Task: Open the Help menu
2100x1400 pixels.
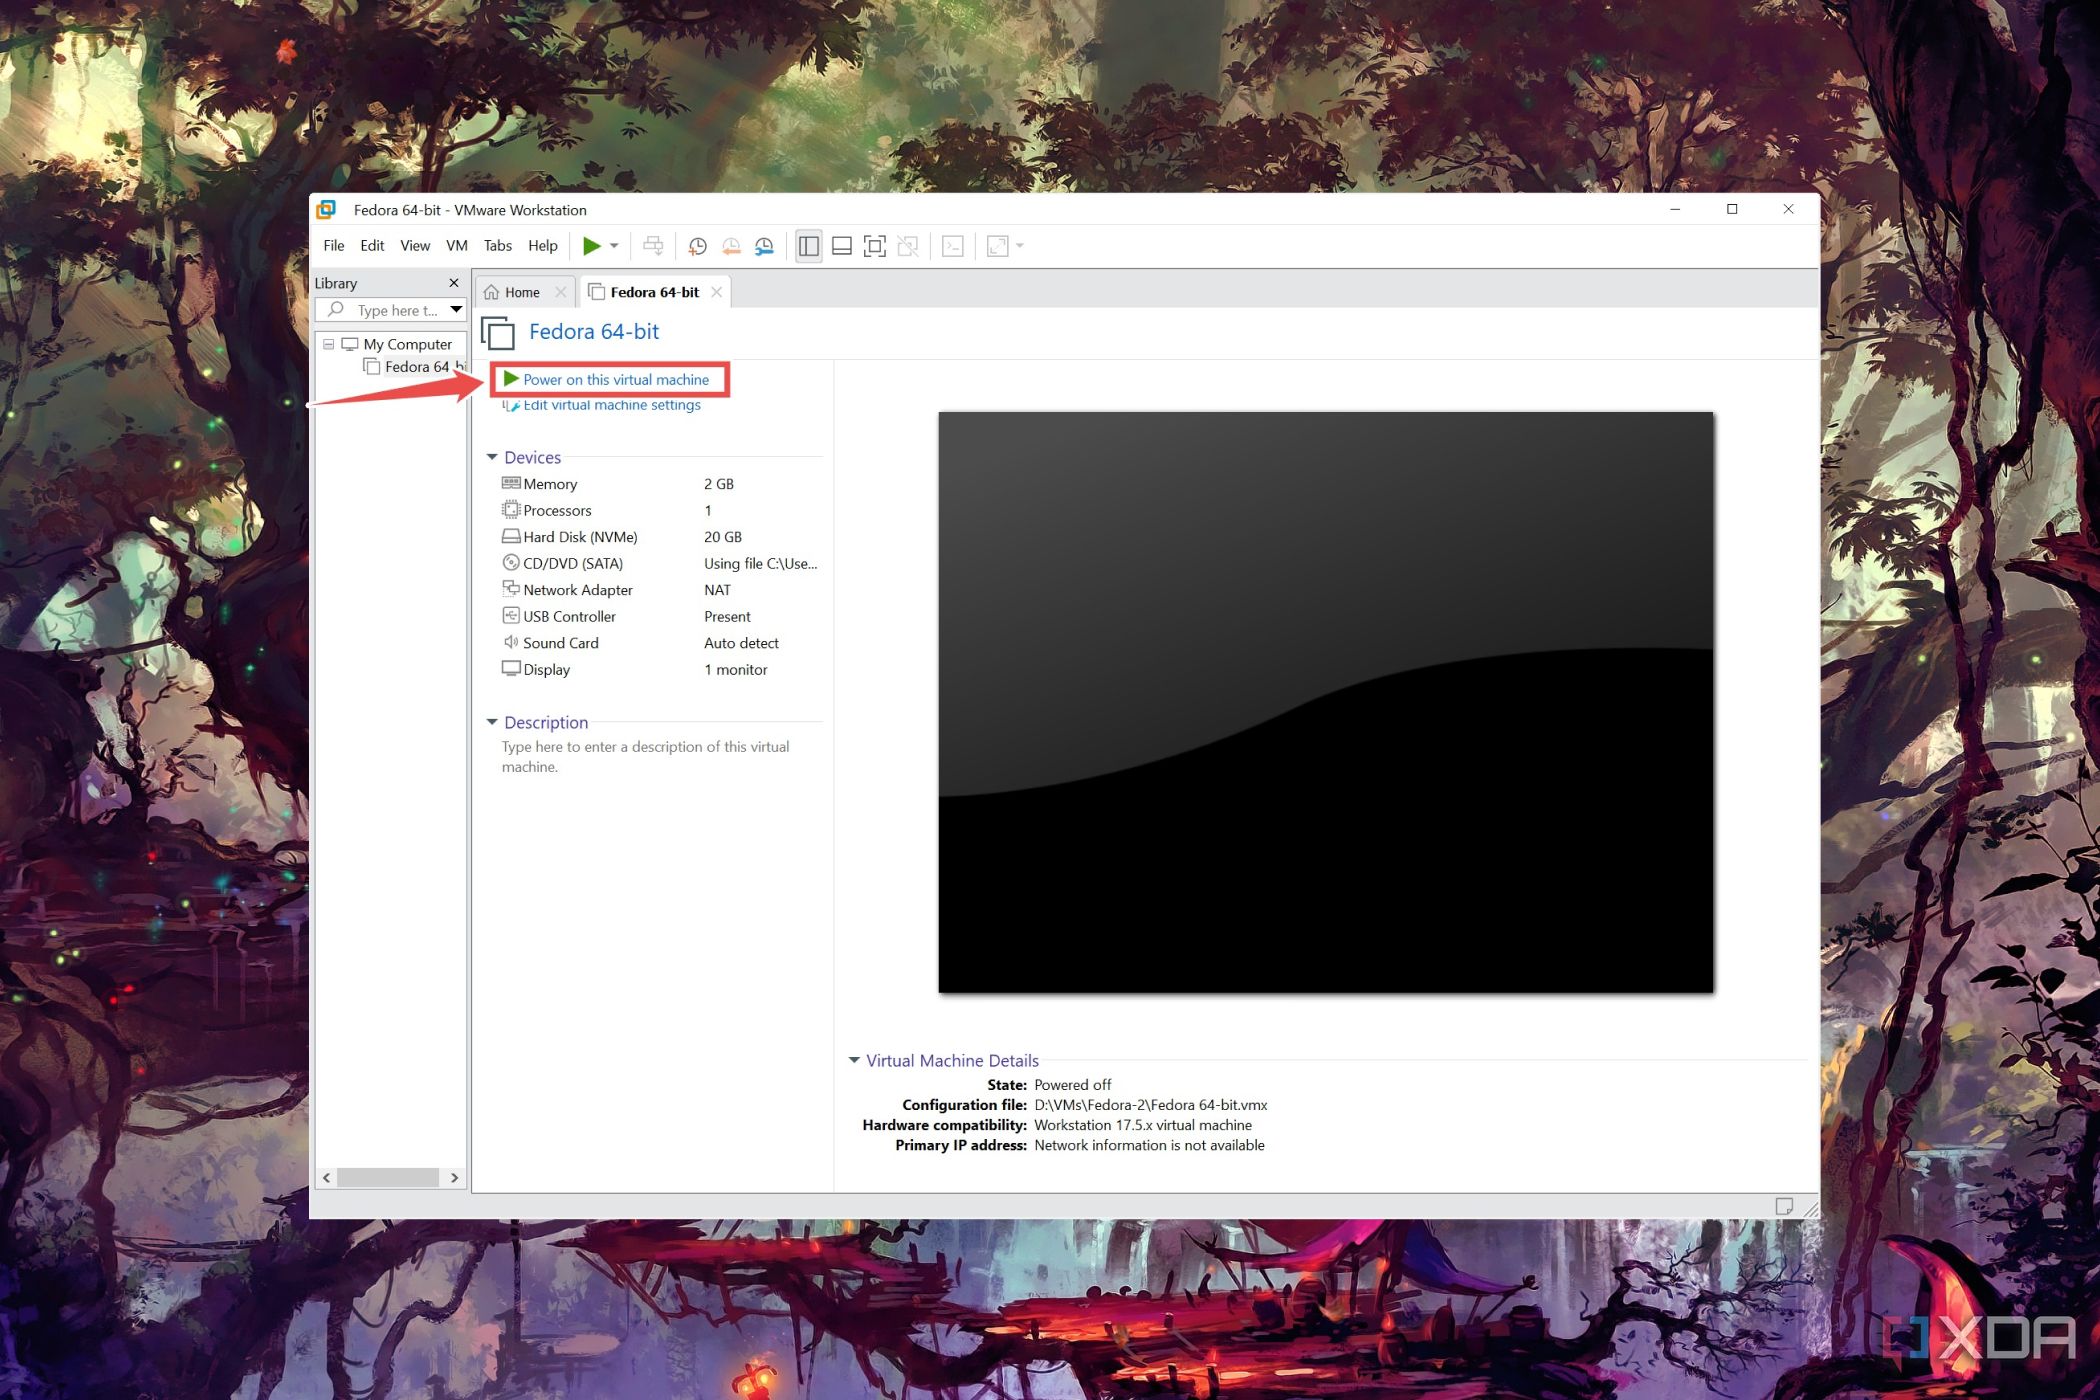Action: (x=543, y=246)
